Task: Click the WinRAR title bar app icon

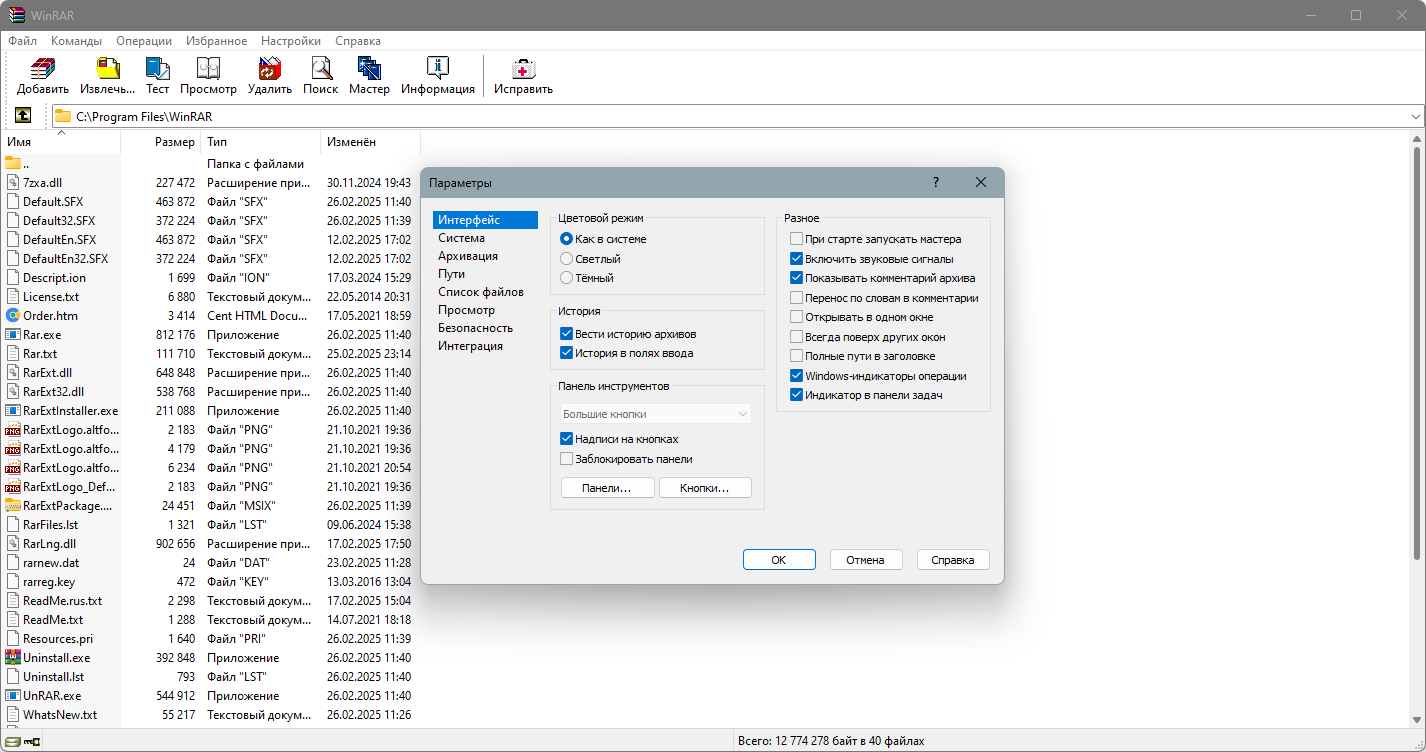Action: point(15,14)
